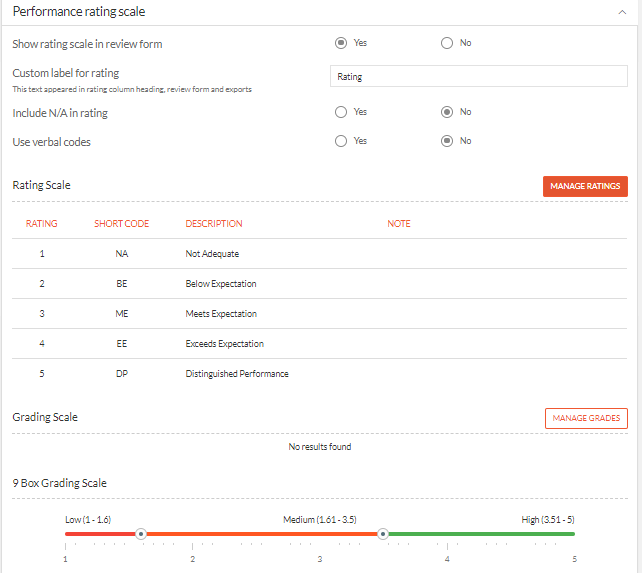The image size is (642, 573).
Task: Select No for Show rating scale in review form
Action: 447,43
